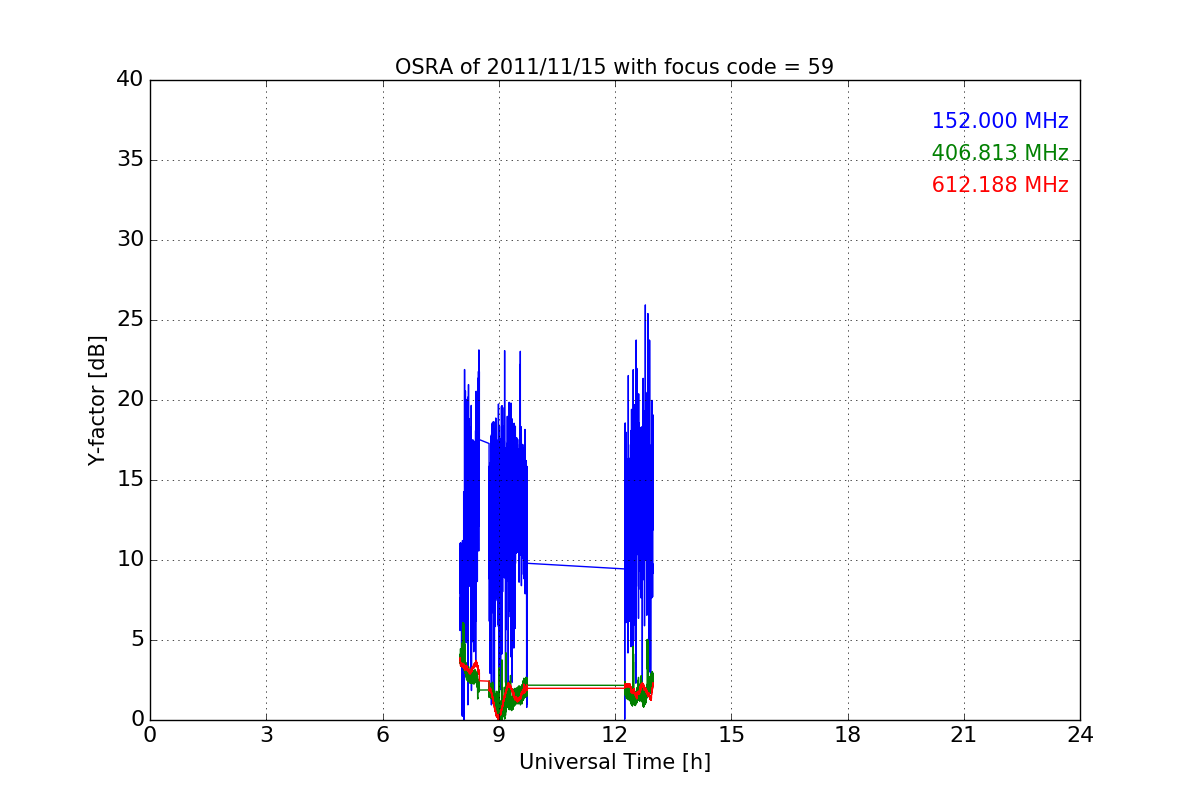Click y-axis tick label 35
1200x800 pixels.
[130, 160]
